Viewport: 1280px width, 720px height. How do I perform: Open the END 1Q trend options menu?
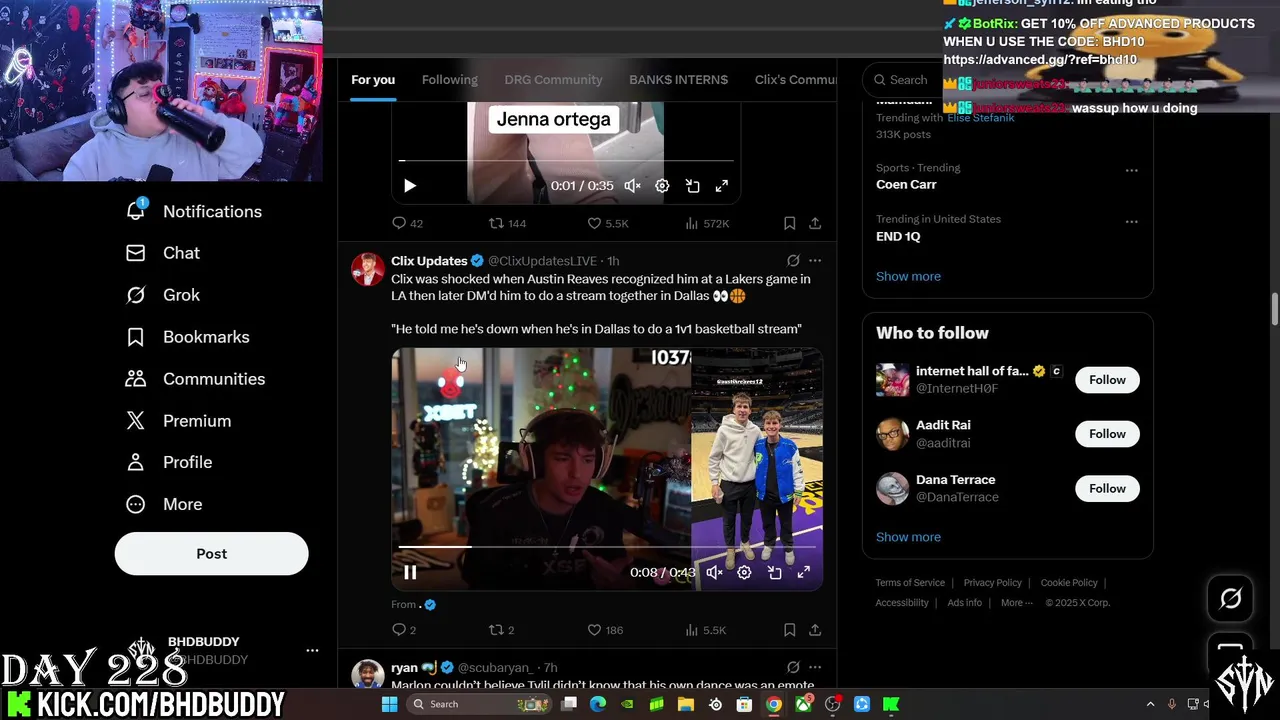click(x=1131, y=221)
